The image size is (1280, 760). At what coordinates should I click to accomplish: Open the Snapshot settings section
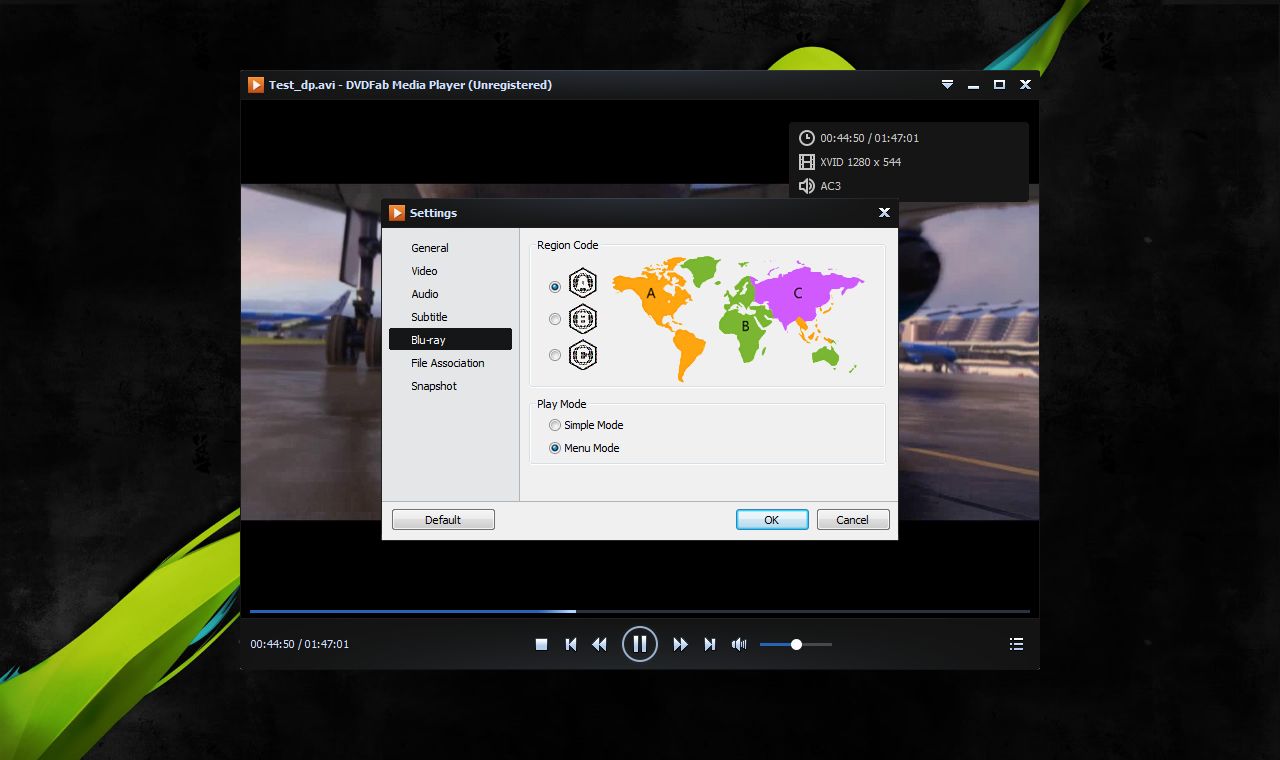(450, 386)
